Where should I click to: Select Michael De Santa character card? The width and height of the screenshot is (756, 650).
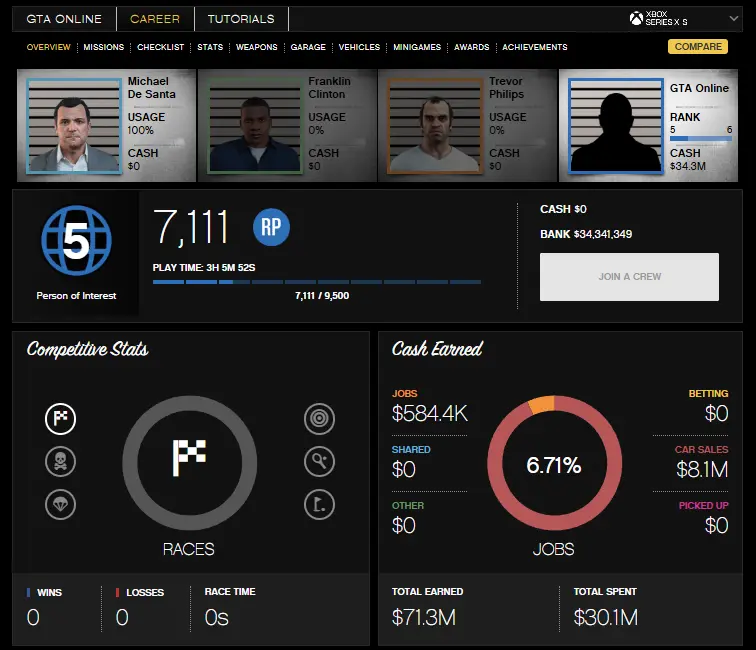coord(106,125)
